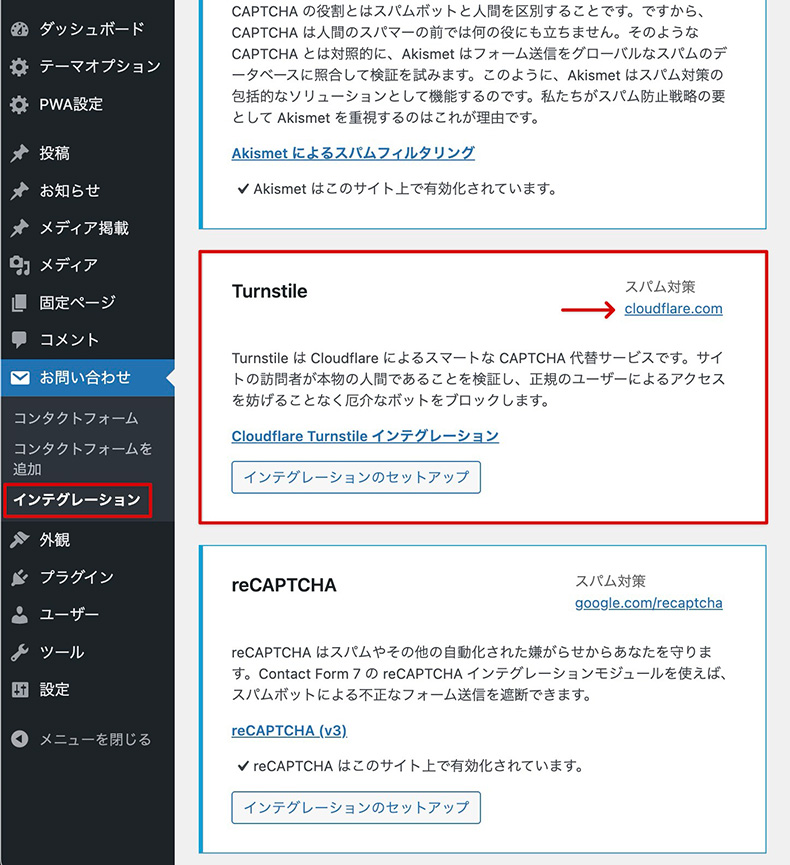Viewport: 790px width, 865px height.
Task: Open the 設定 menu
Action: pos(55,689)
